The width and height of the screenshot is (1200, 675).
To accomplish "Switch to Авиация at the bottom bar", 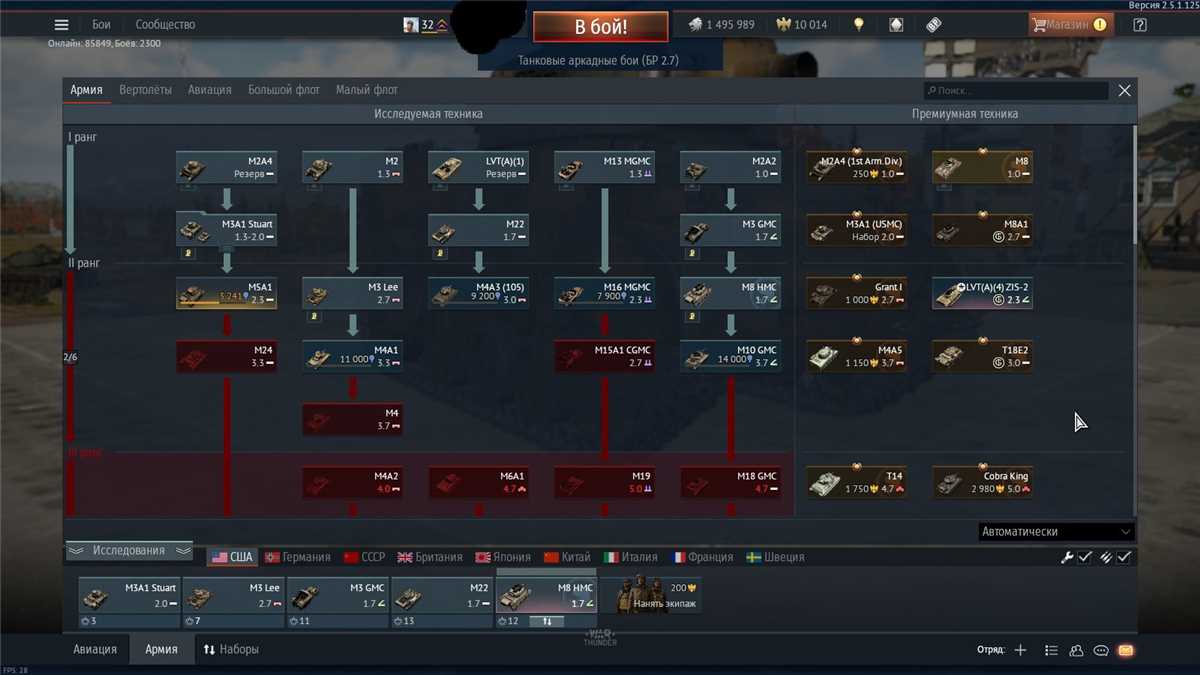I will (x=95, y=649).
